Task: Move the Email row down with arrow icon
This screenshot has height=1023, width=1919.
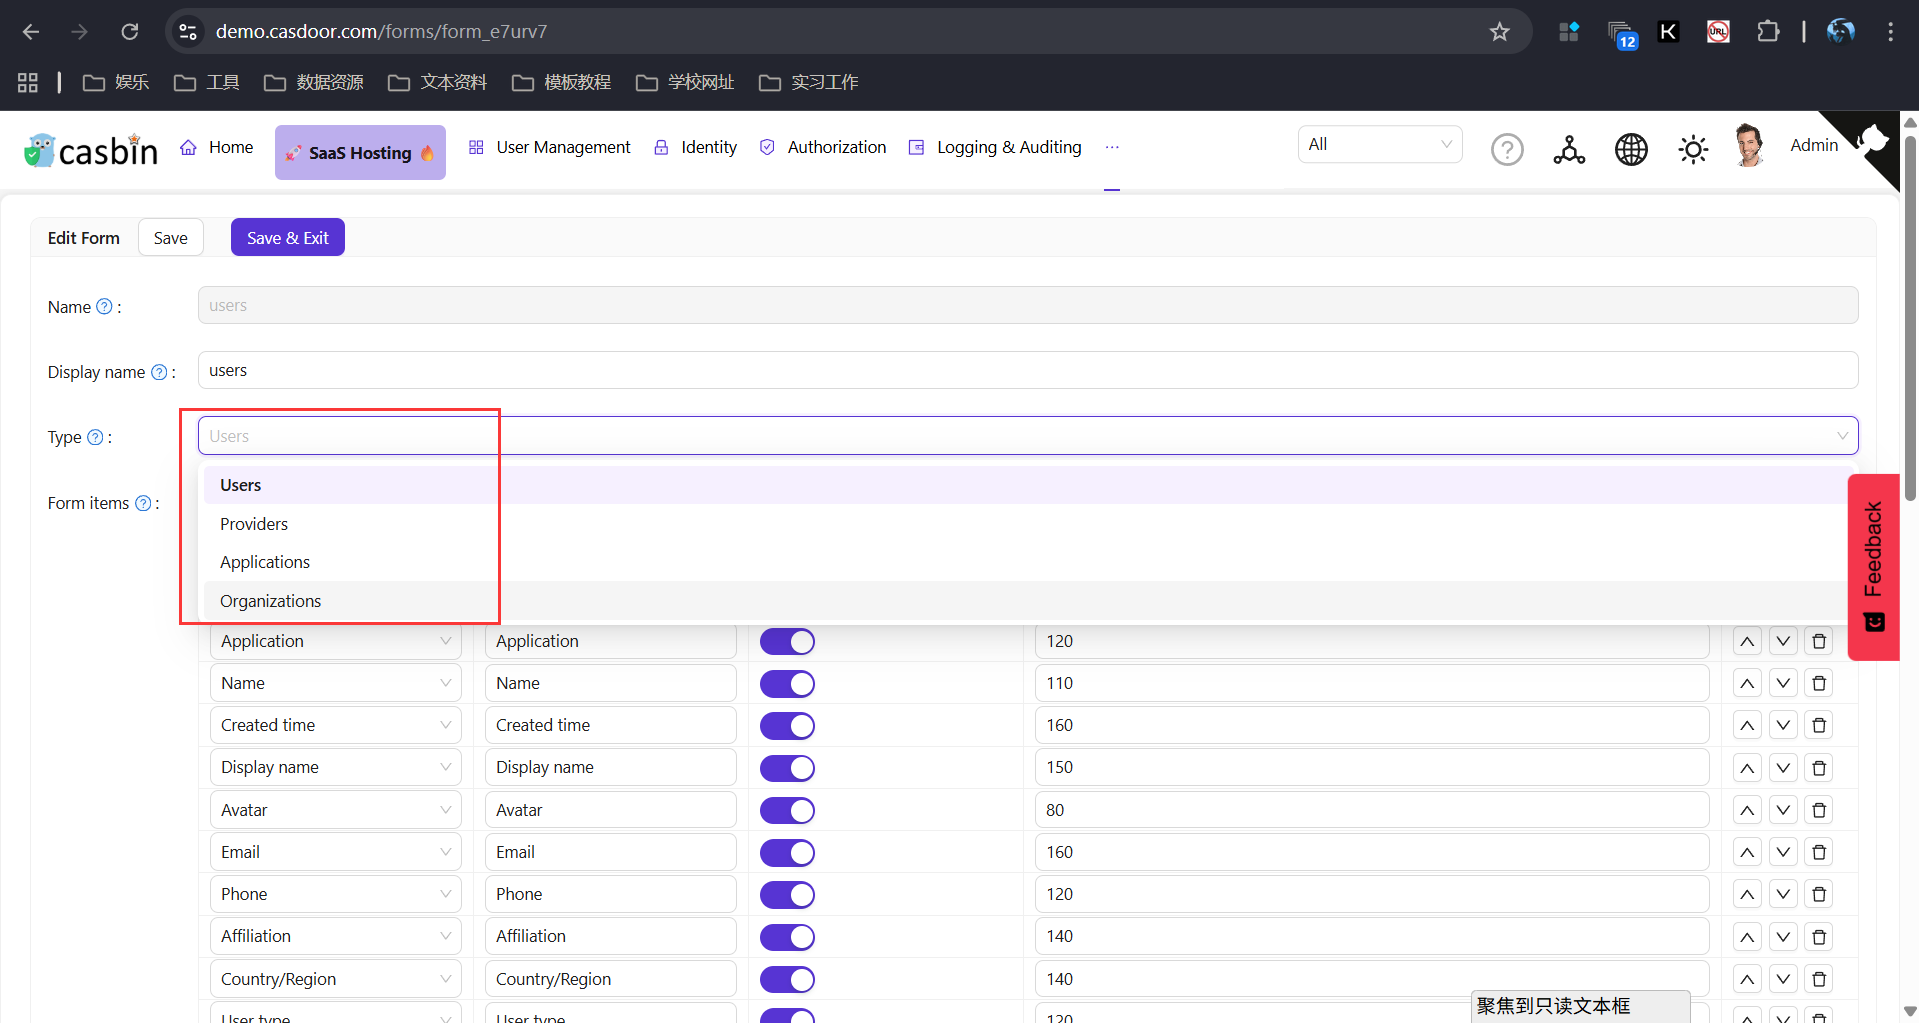Action: [x=1783, y=852]
